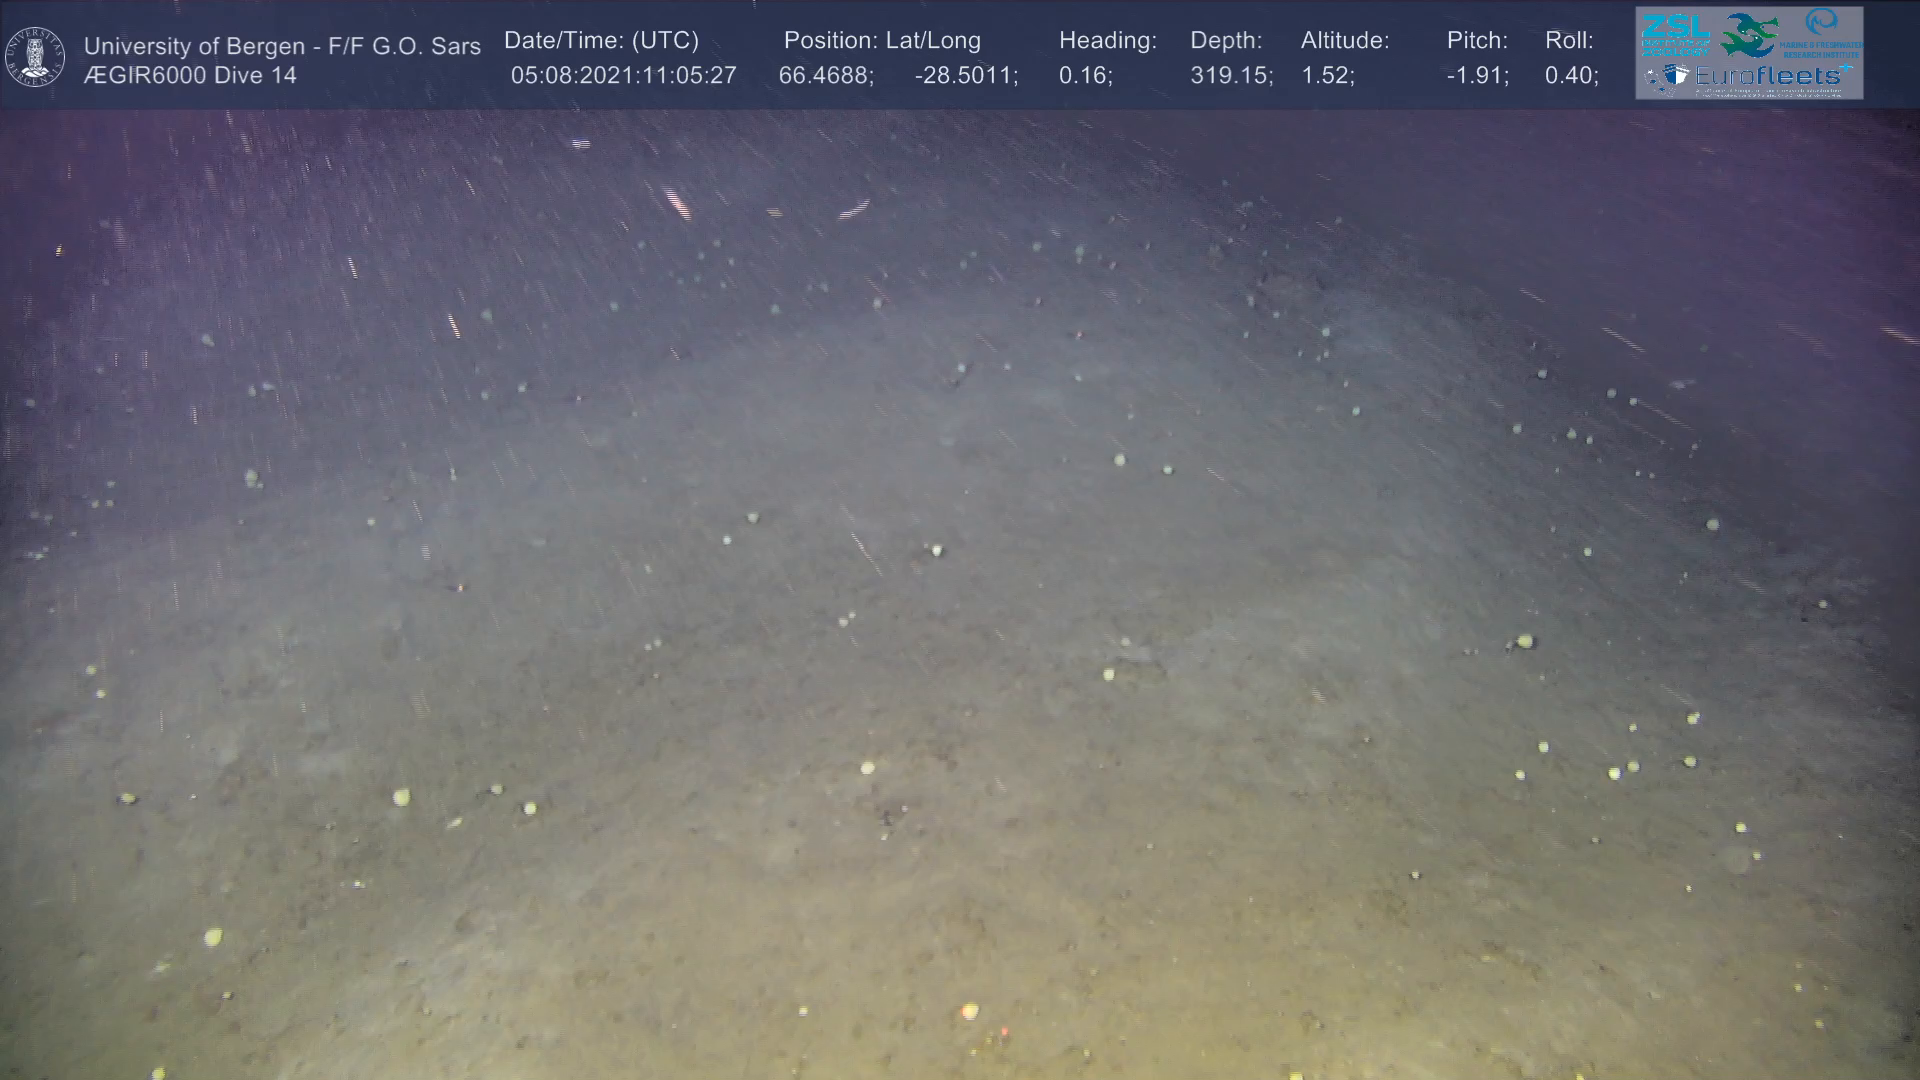The height and width of the screenshot is (1080, 1920).
Task: Click the ZSL Institute of Zoology logo
Action: (x=1675, y=36)
